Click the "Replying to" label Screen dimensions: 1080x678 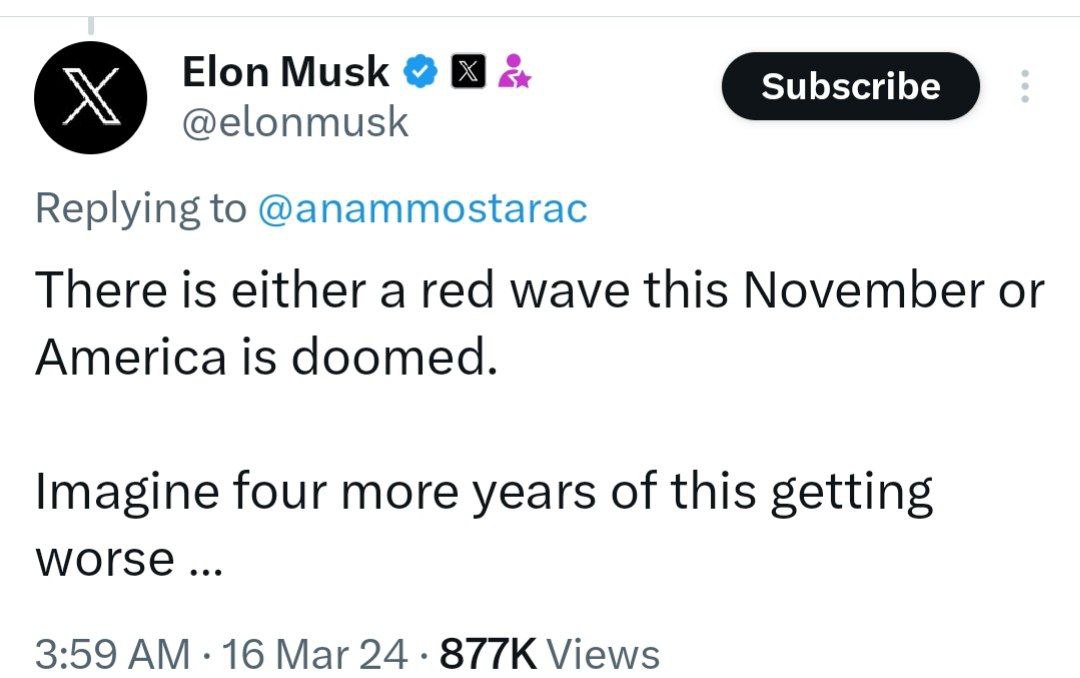pyautogui.click(x=141, y=208)
